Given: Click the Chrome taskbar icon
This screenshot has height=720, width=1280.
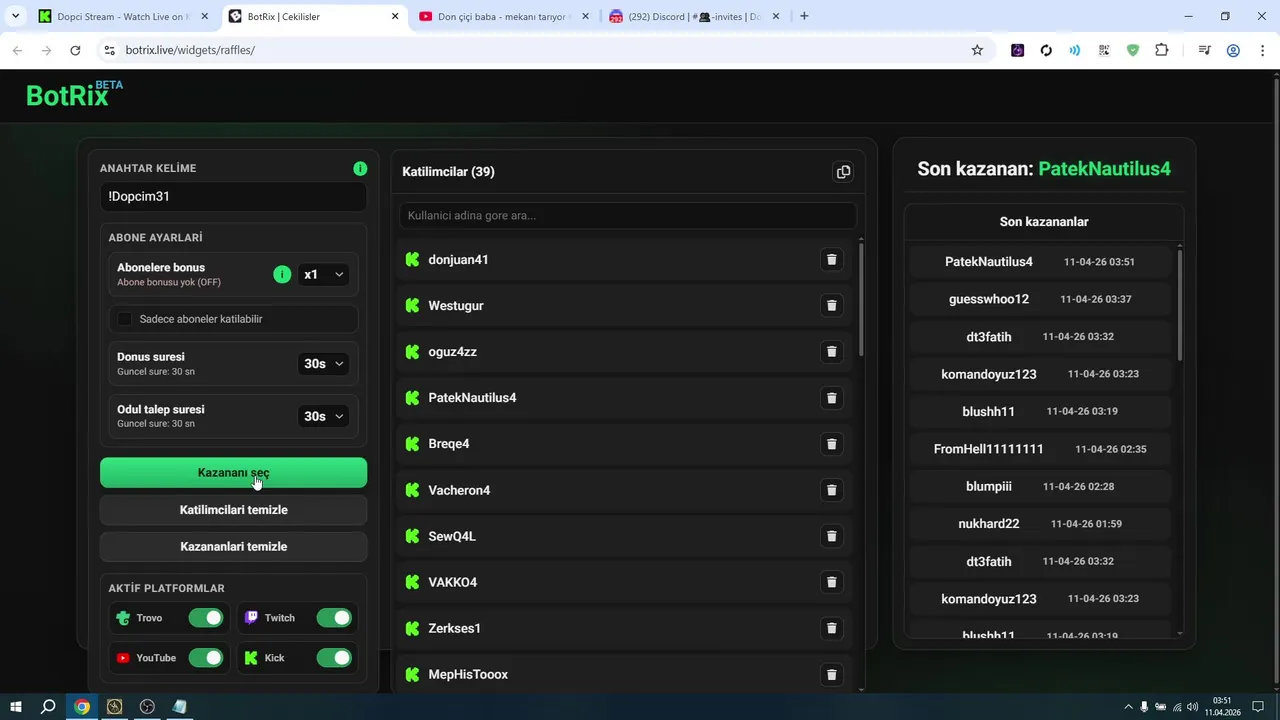Looking at the screenshot, I should point(82,707).
